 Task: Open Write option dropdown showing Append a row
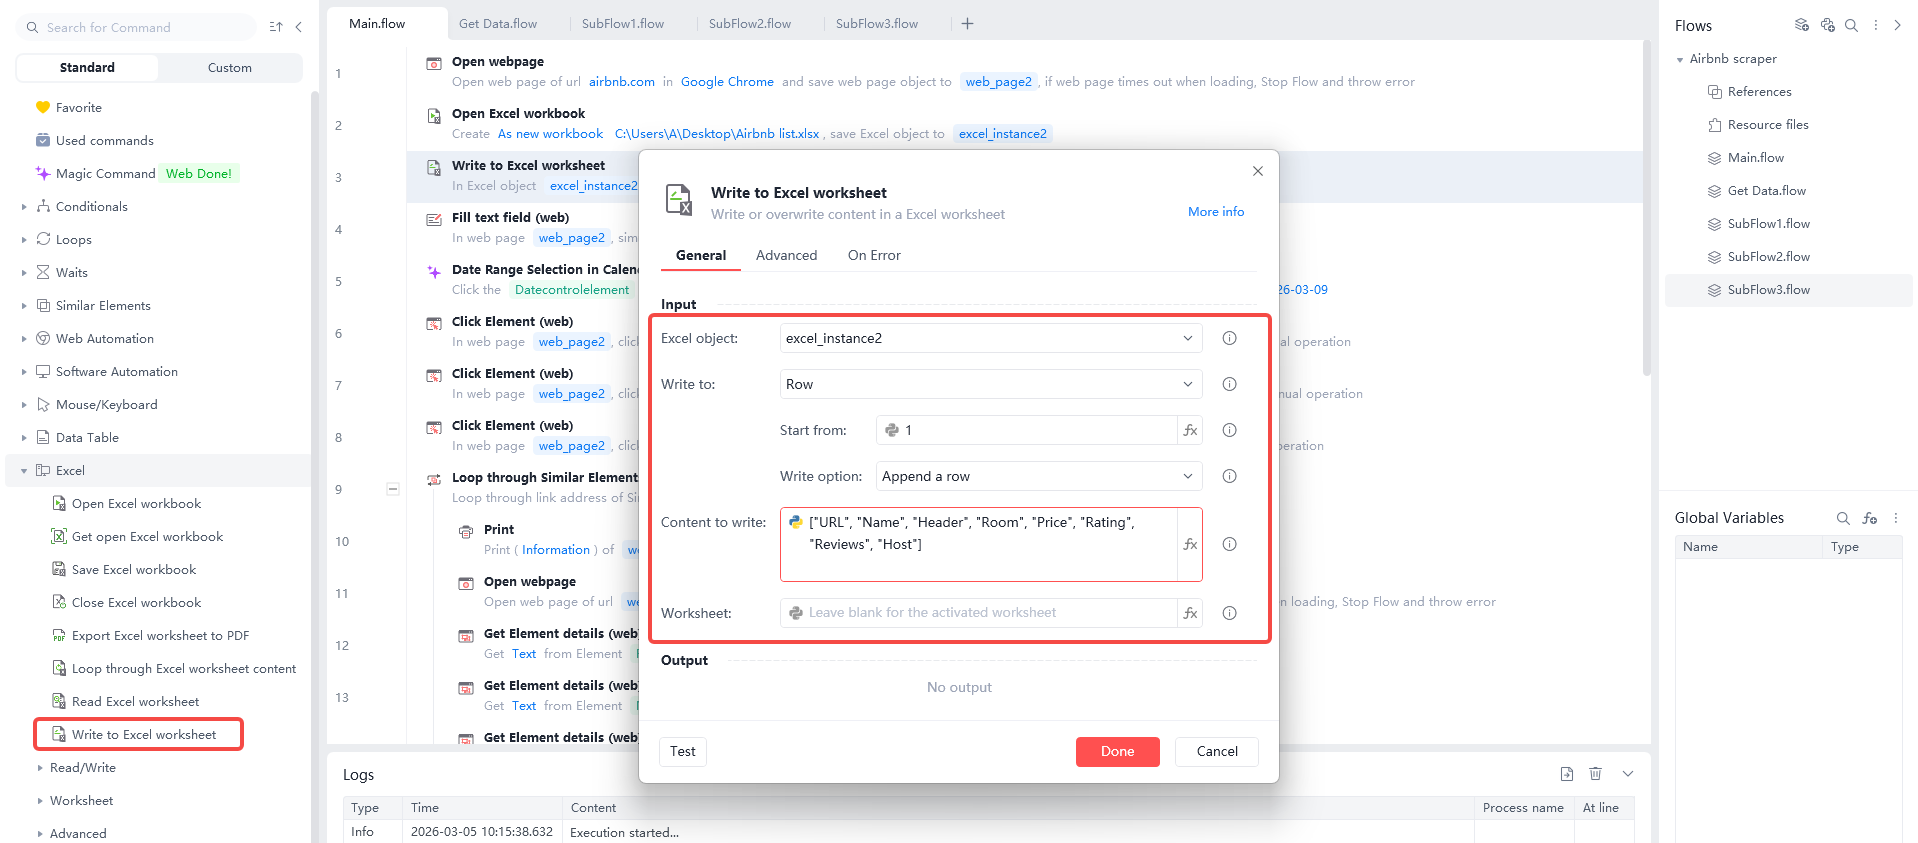1039,476
